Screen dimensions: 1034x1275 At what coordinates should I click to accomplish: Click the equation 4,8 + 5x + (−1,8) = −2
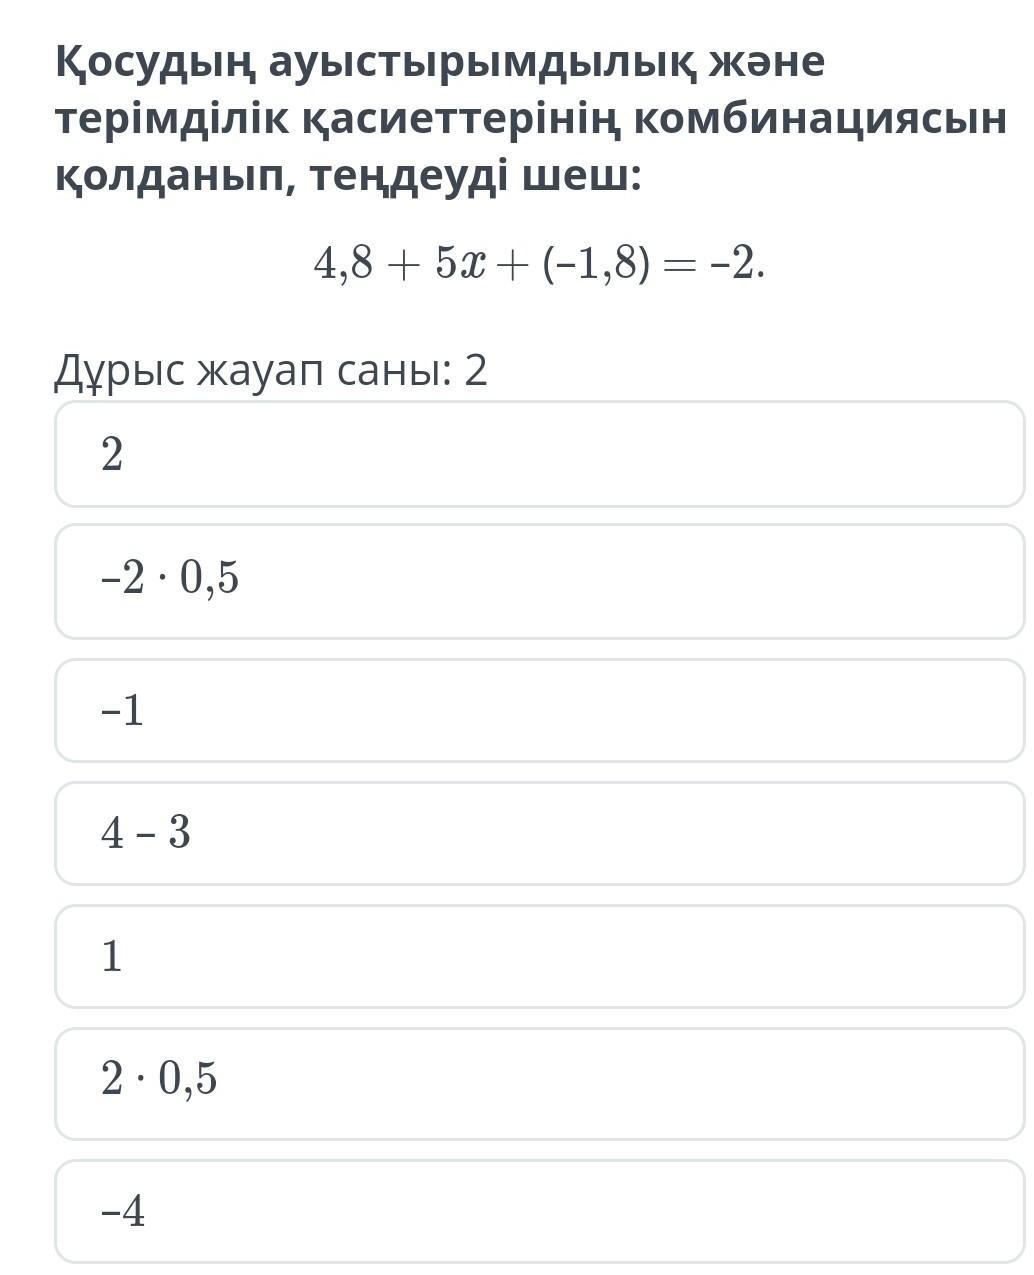coord(540,264)
